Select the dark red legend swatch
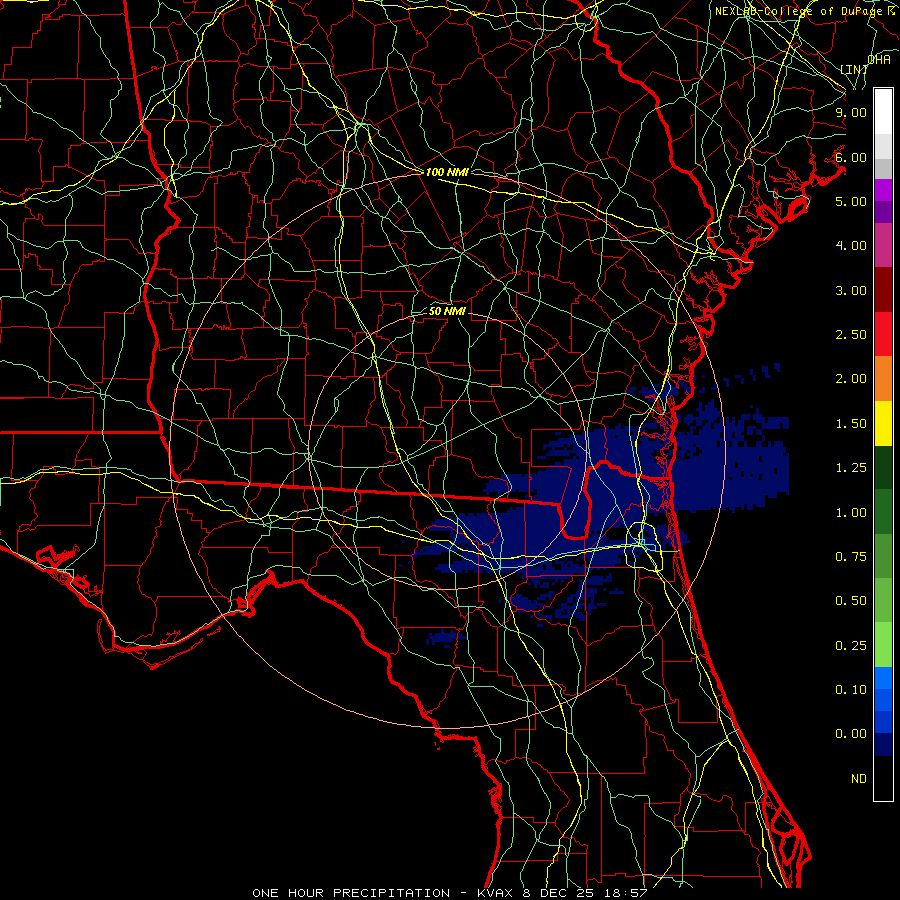Image resolution: width=900 pixels, height=900 pixels. (883, 290)
